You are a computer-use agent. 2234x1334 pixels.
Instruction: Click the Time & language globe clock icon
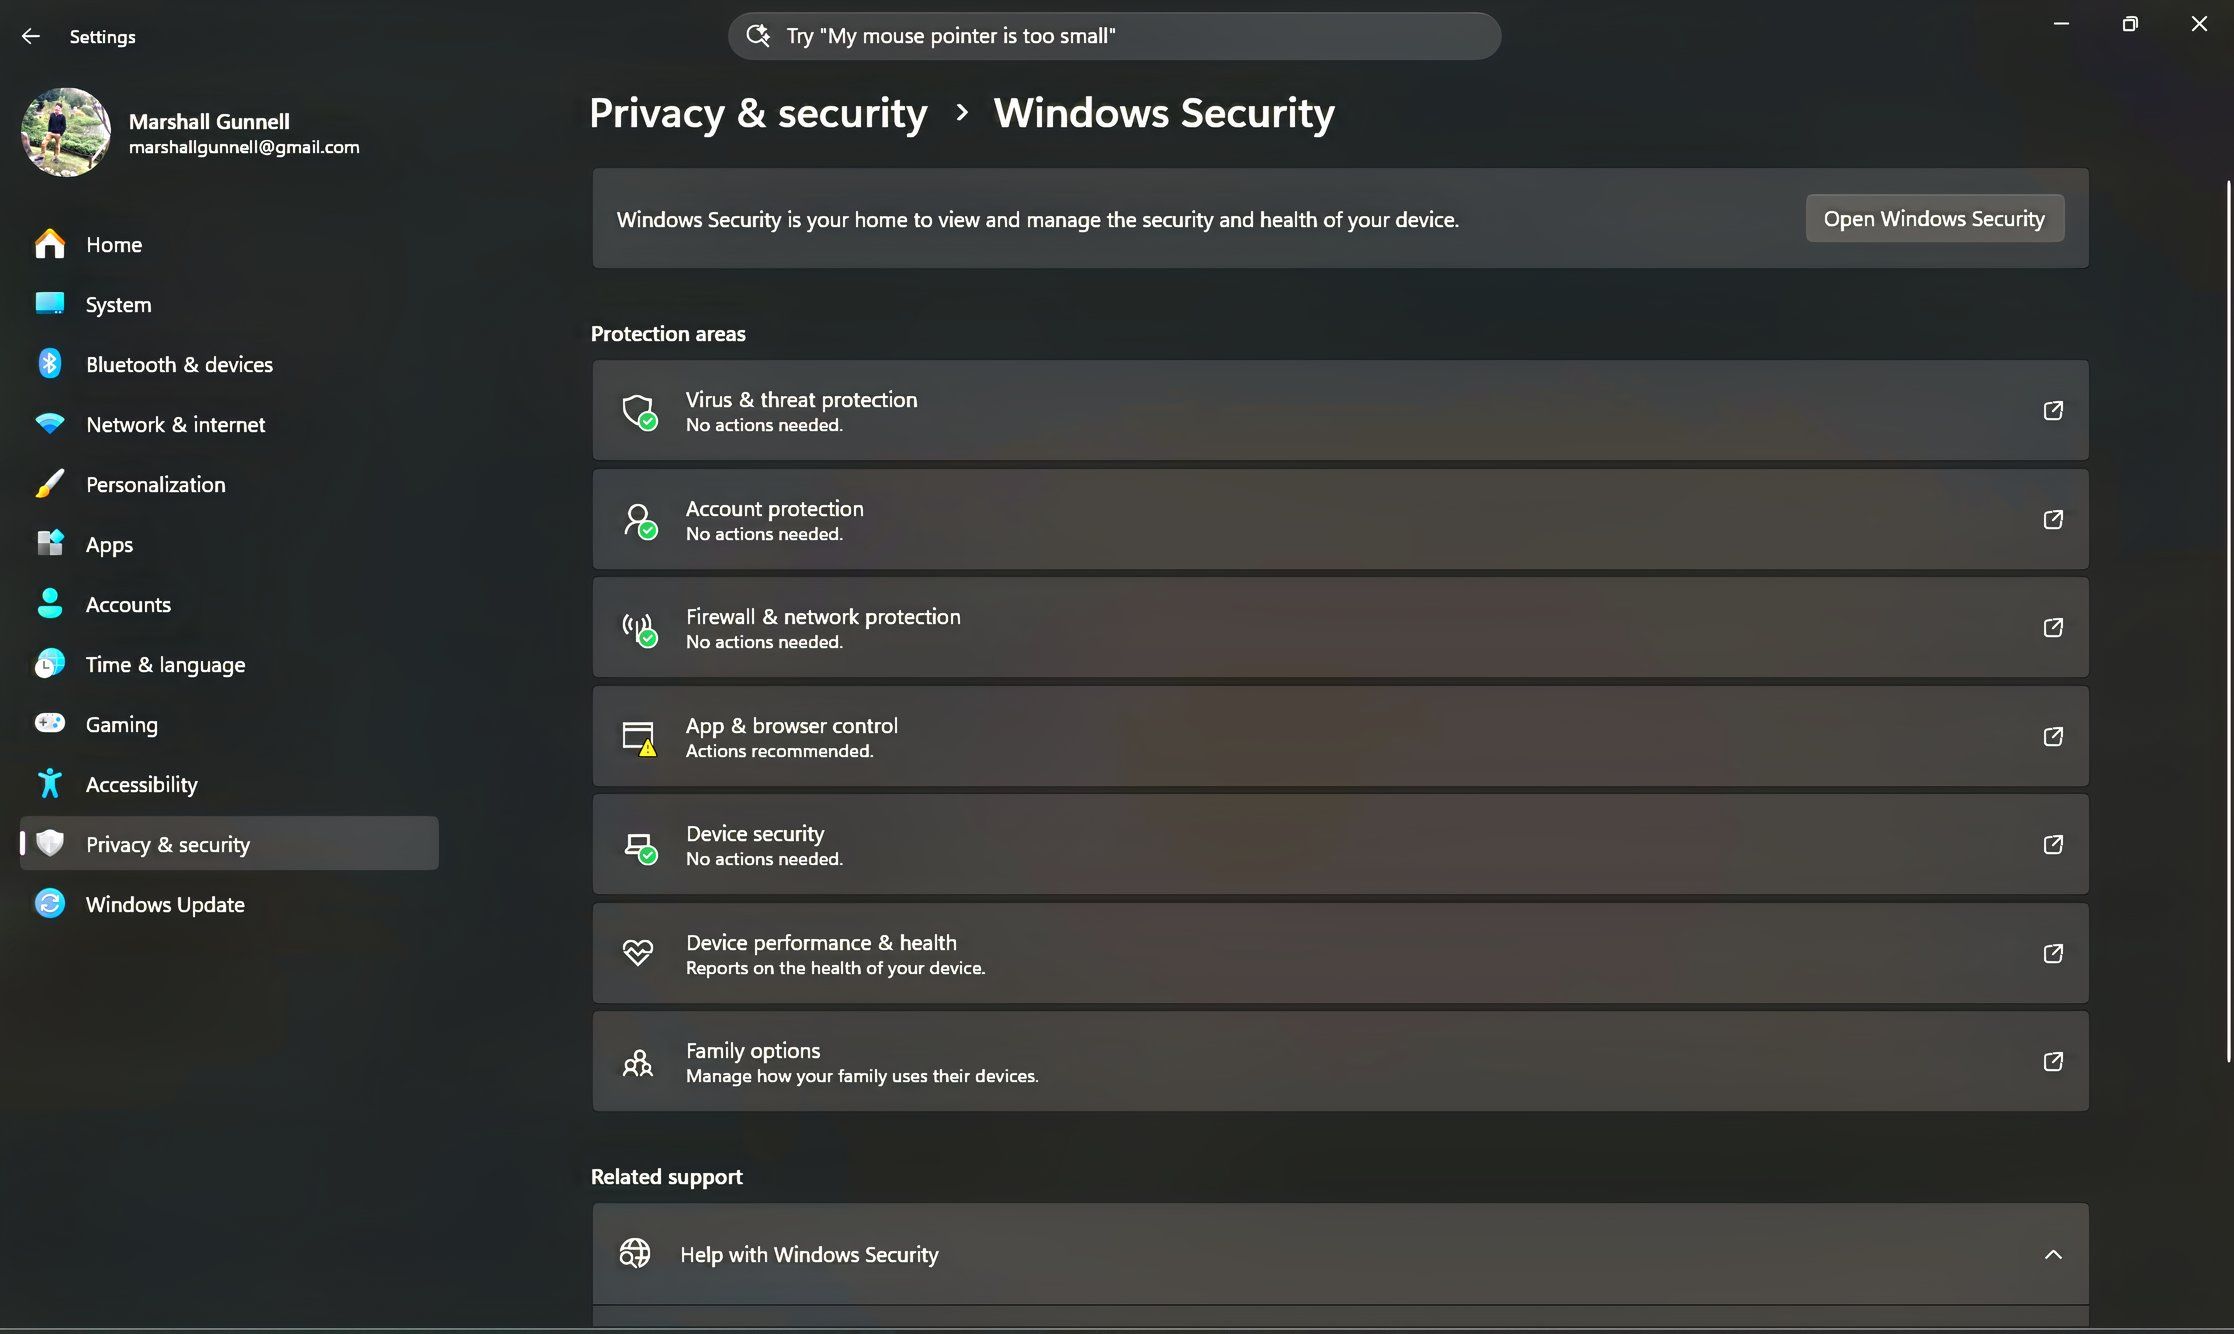[x=49, y=664]
